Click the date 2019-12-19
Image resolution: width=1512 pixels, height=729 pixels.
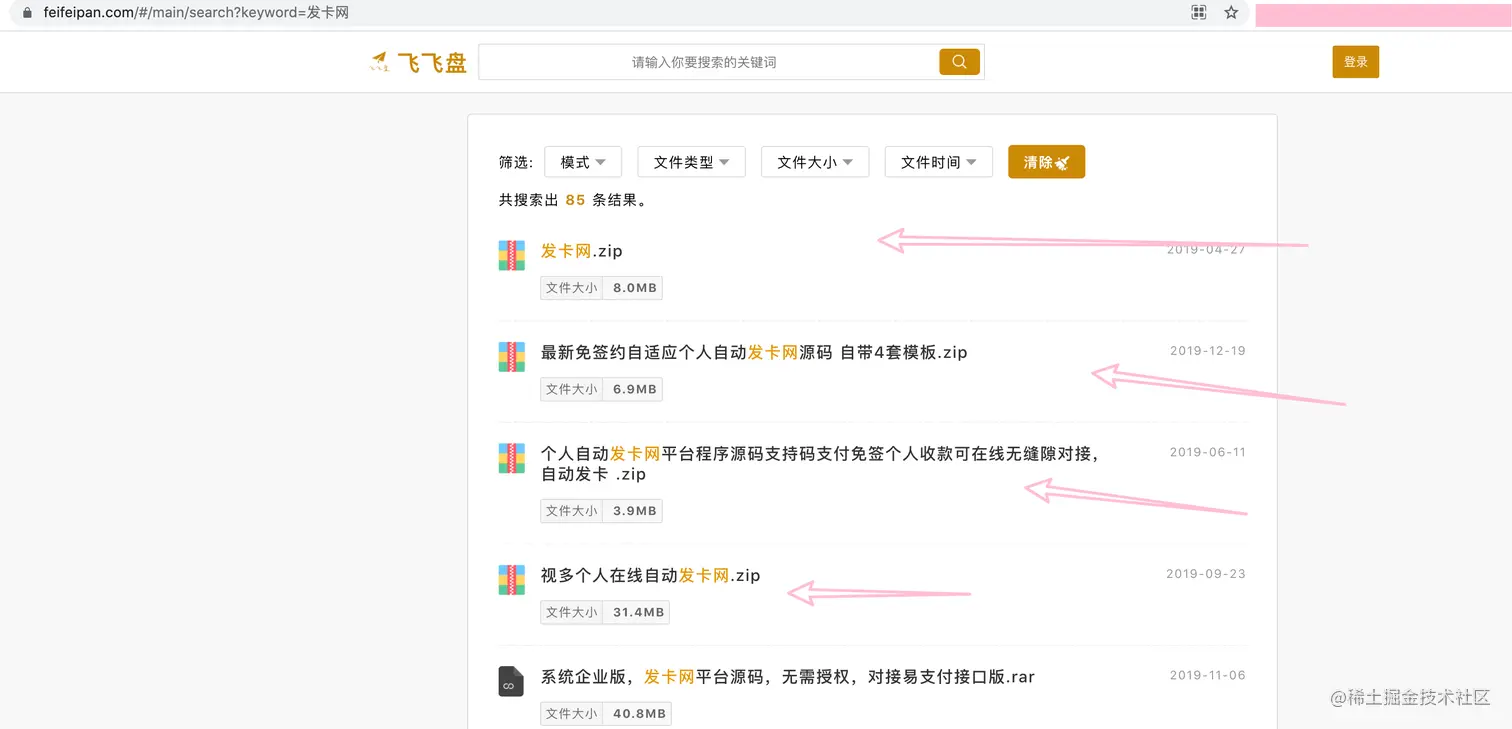pos(1208,351)
